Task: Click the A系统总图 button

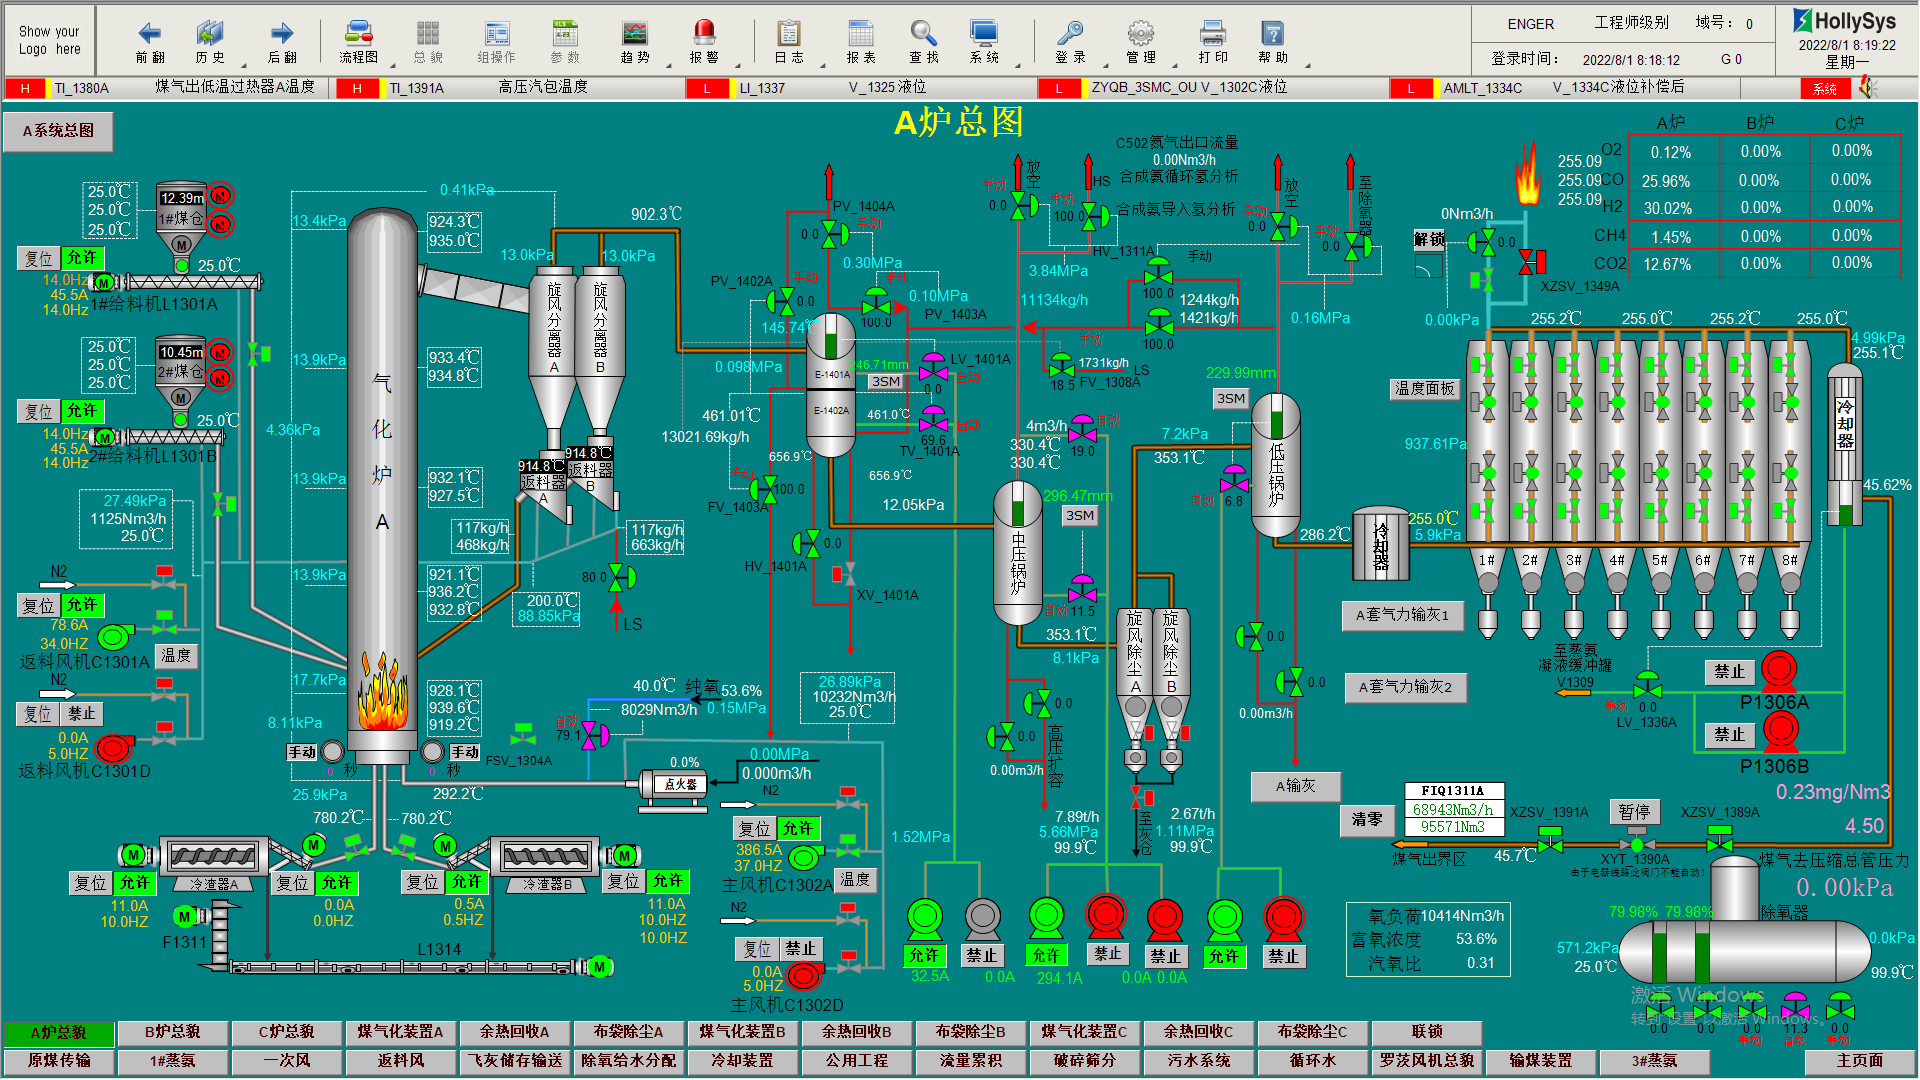Action: [58, 131]
